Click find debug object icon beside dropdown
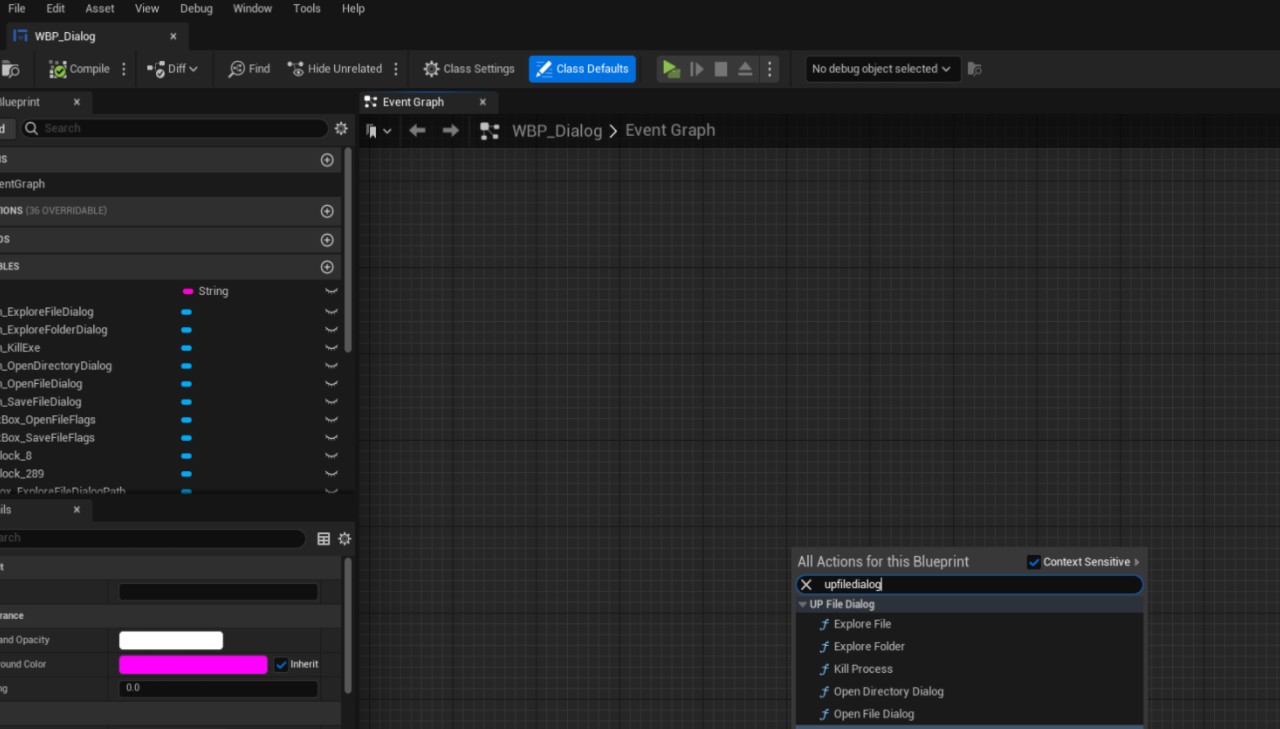The width and height of the screenshot is (1280, 729). [x=975, y=69]
